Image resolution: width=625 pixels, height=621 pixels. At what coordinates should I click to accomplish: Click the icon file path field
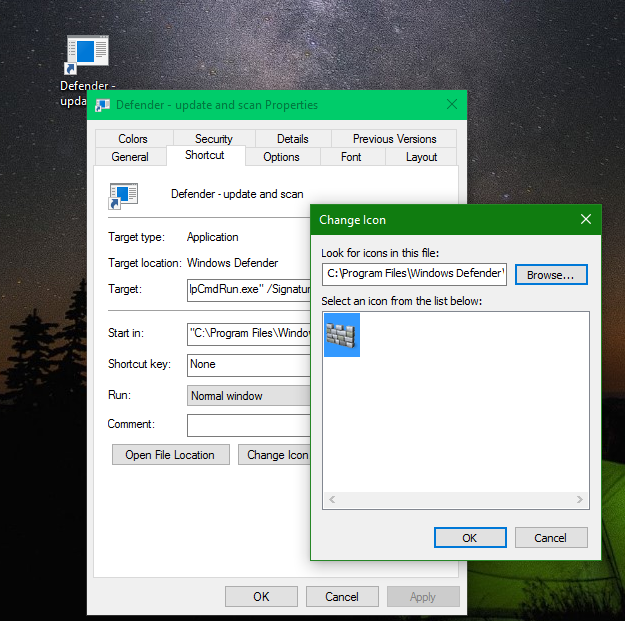click(x=414, y=274)
